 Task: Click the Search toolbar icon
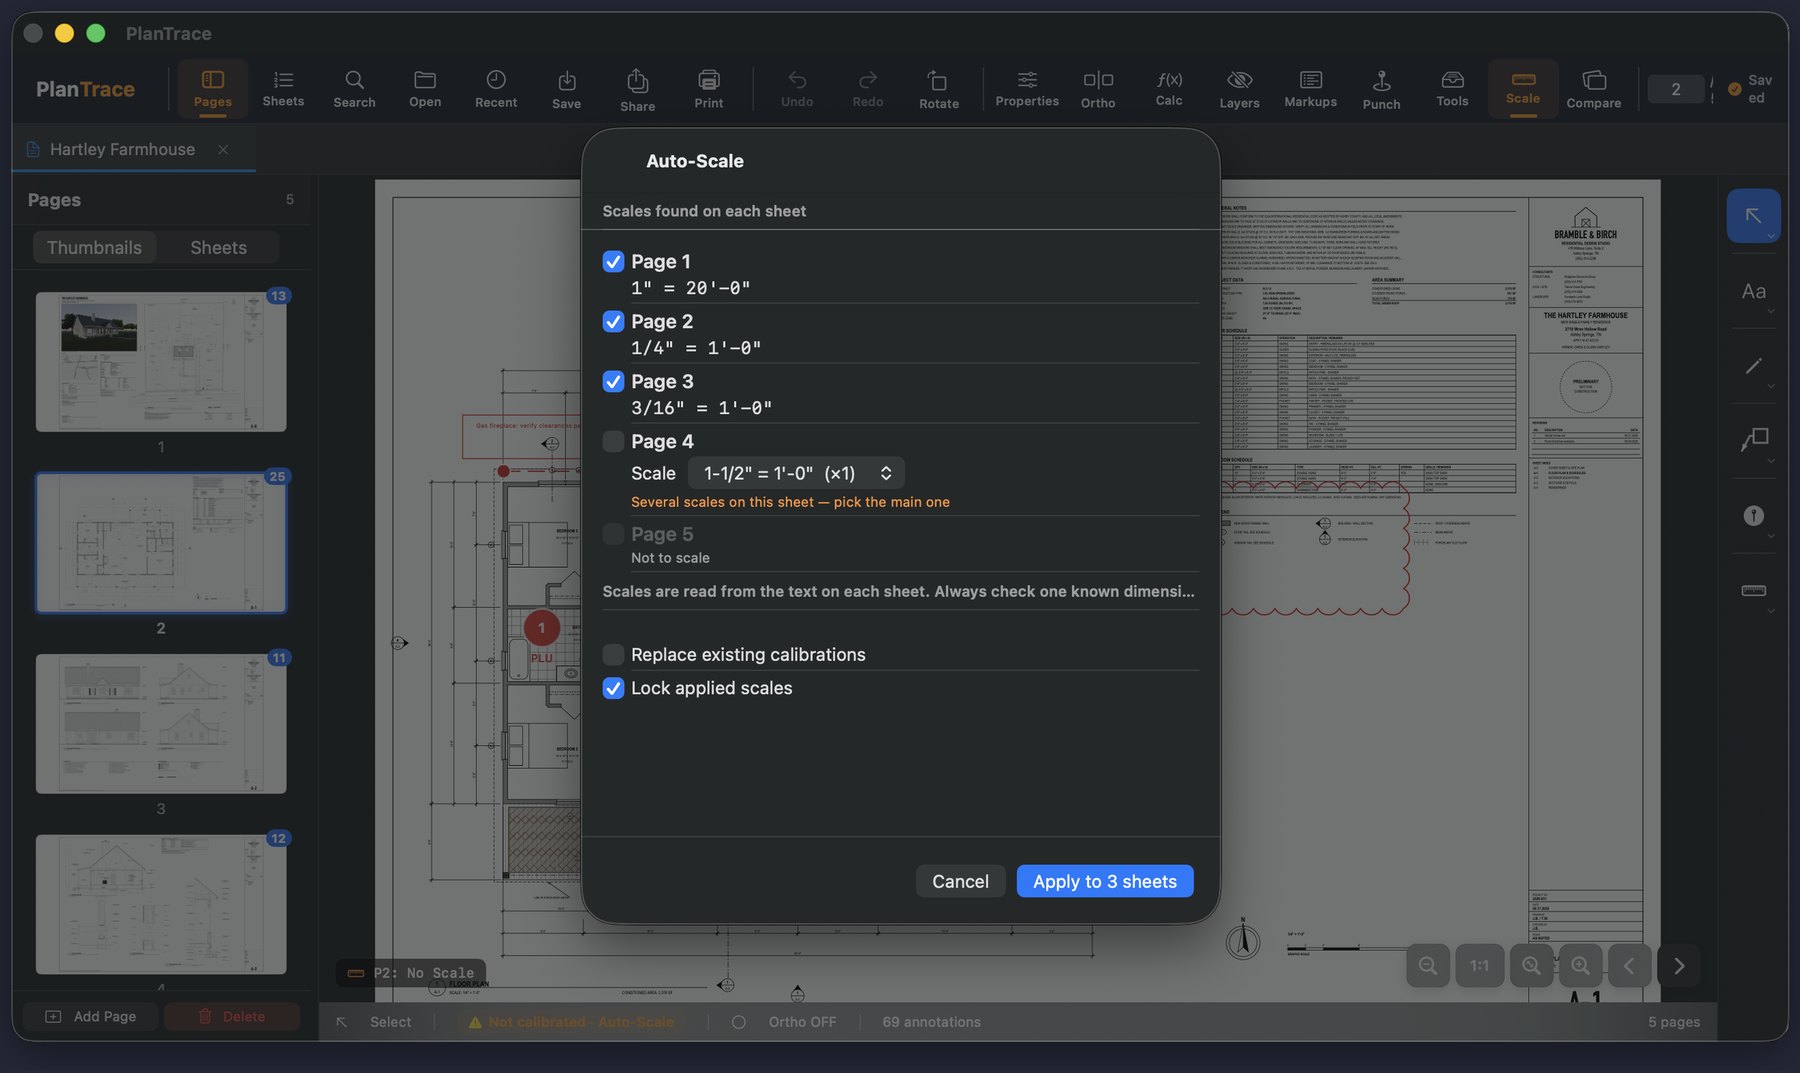click(x=354, y=88)
